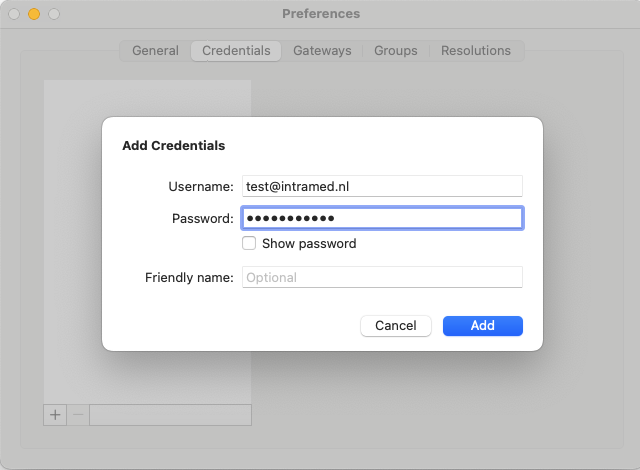640x470 pixels.
Task: Click the blank bar beside minus button
Action: point(170,414)
